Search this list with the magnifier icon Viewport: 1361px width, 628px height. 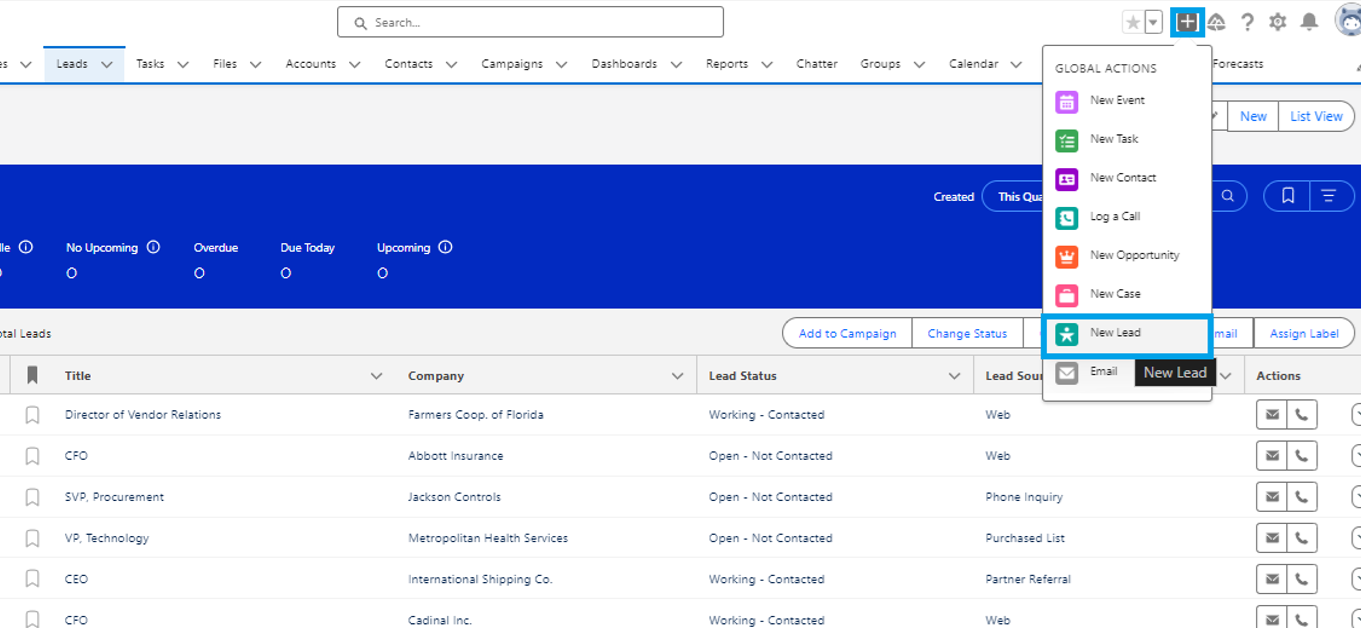pos(1227,196)
